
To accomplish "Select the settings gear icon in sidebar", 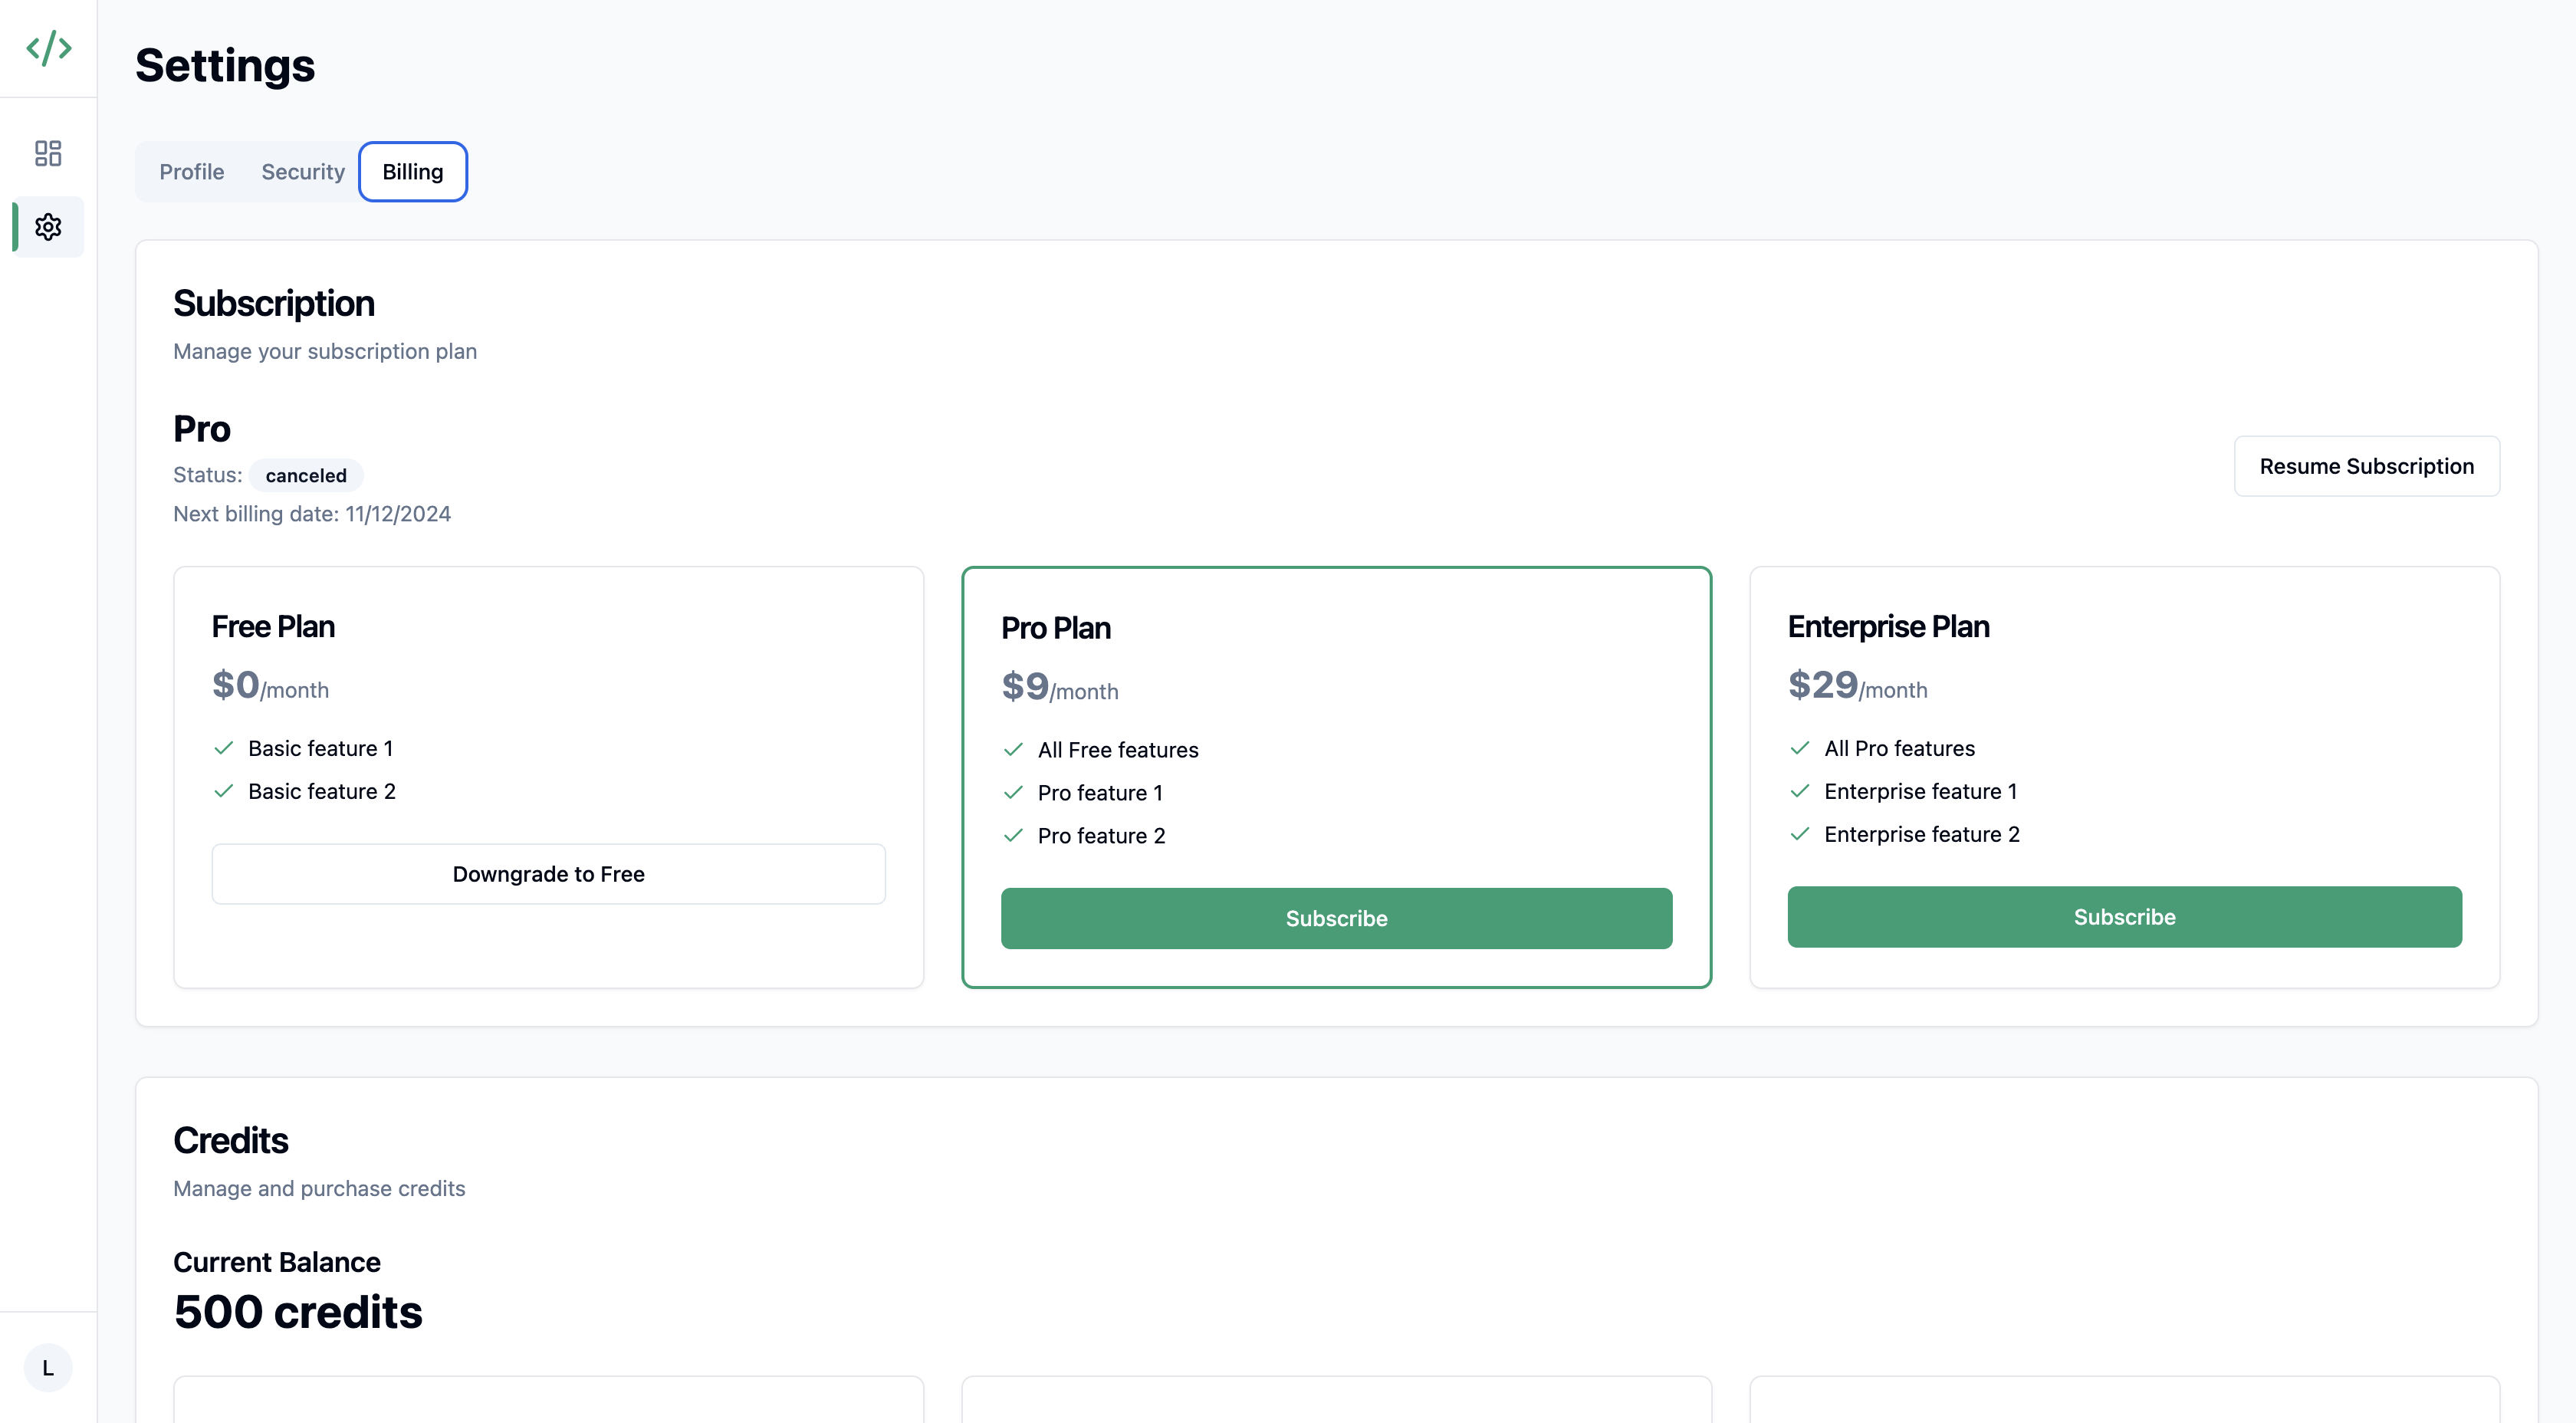I will click(x=48, y=227).
